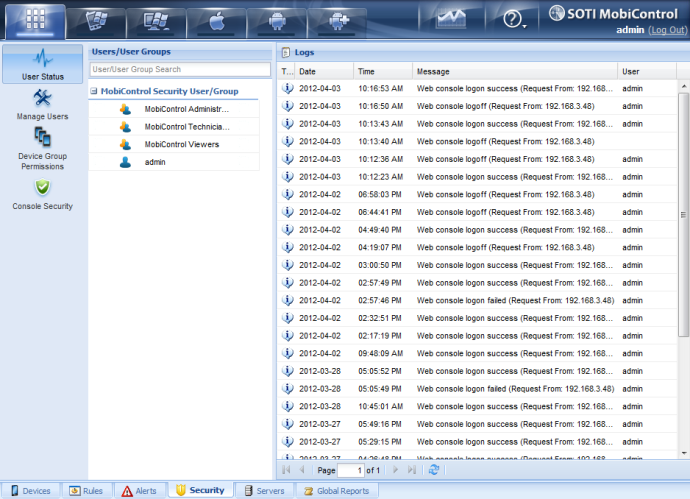Open the Android devices tab
The height and width of the screenshot is (499, 690).
[x=277, y=21]
